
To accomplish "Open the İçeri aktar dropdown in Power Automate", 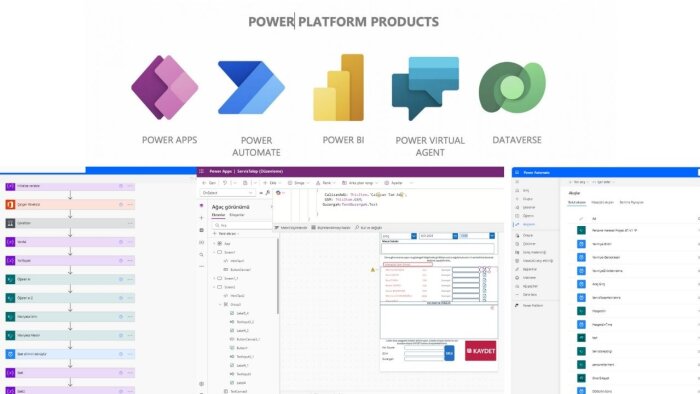I will click(605, 182).
